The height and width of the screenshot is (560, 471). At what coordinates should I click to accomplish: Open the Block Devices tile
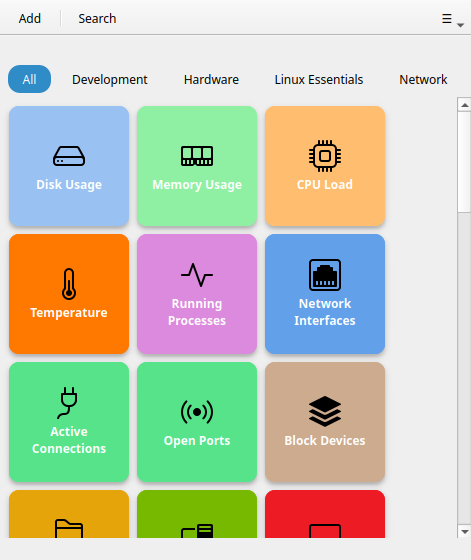[x=325, y=422]
